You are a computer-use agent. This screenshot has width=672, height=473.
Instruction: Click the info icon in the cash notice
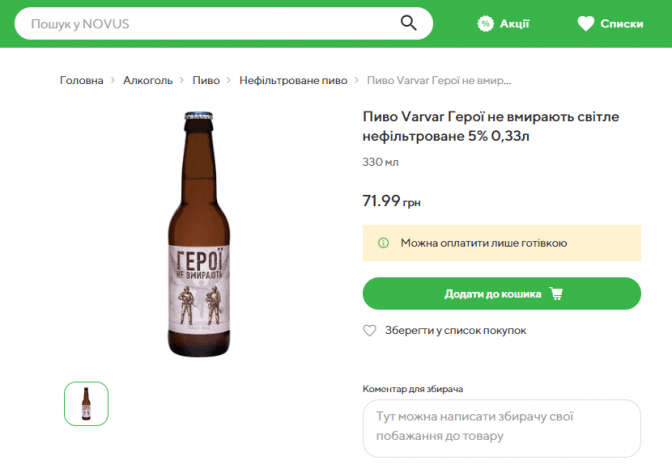pyautogui.click(x=383, y=243)
